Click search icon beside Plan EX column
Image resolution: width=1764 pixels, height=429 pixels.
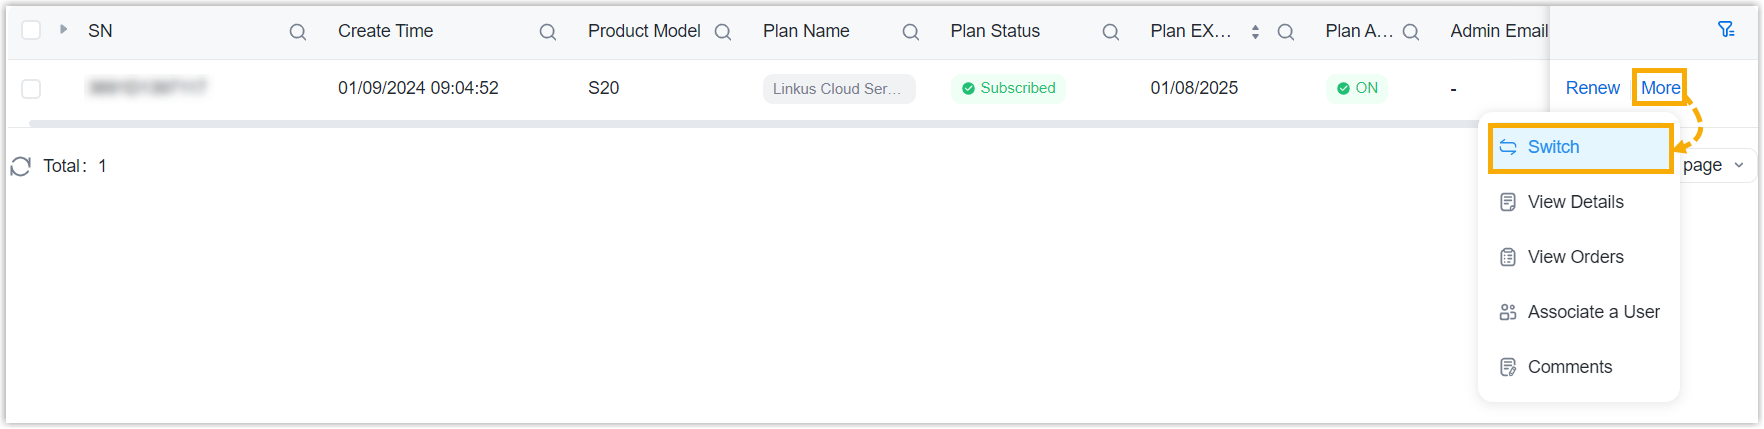tap(1286, 32)
